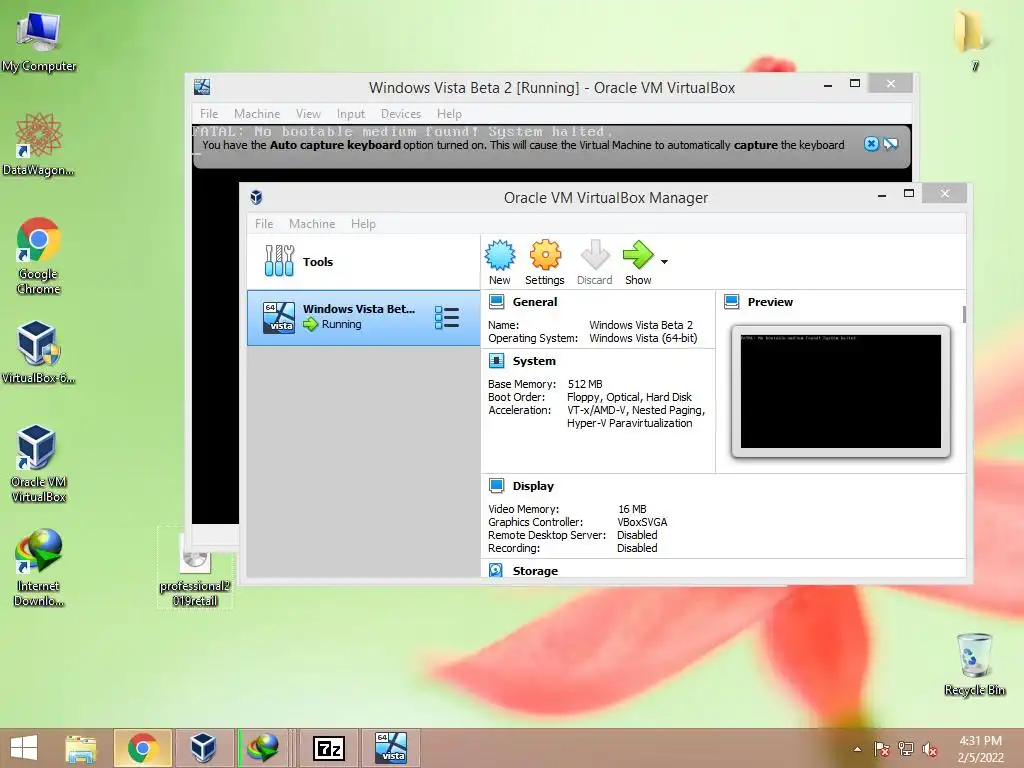Open Internet Download Manager taskbar icon
Screen dimensions: 1024x768
coord(263,748)
